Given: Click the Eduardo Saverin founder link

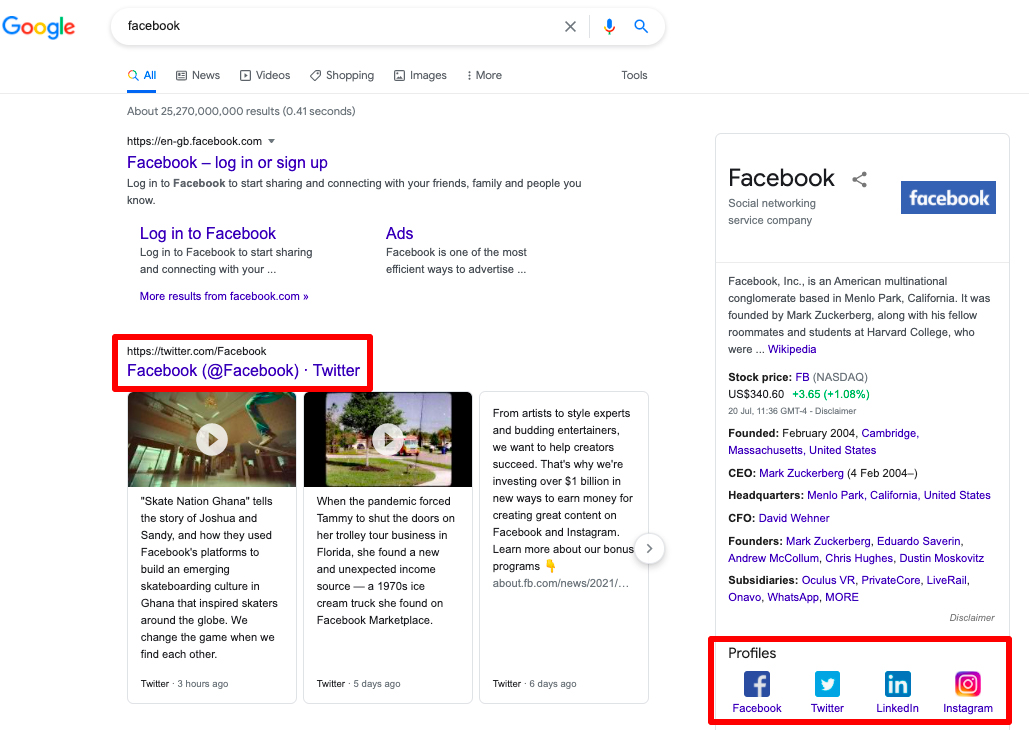Looking at the screenshot, I should point(919,541).
